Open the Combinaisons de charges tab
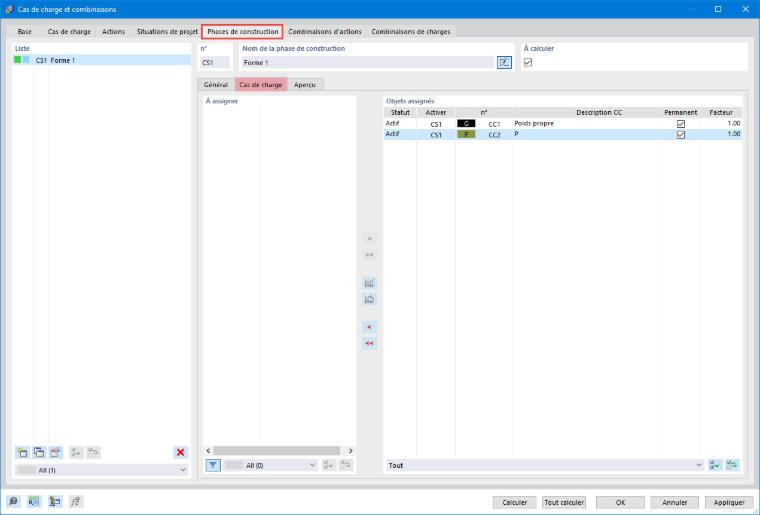760x515 pixels. pyautogui.click(x=411, y=31)
